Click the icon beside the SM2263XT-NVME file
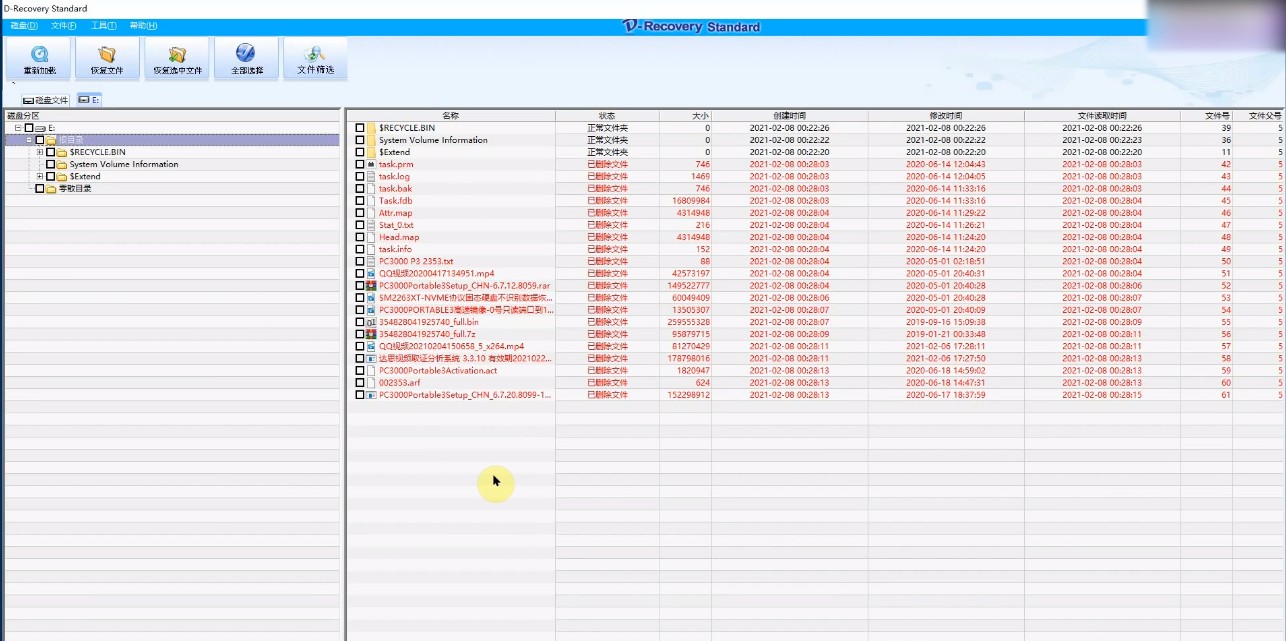Image resolution: width=1286 pixels, height=641 pixels. pyautogui.click(x=371, y=298)
